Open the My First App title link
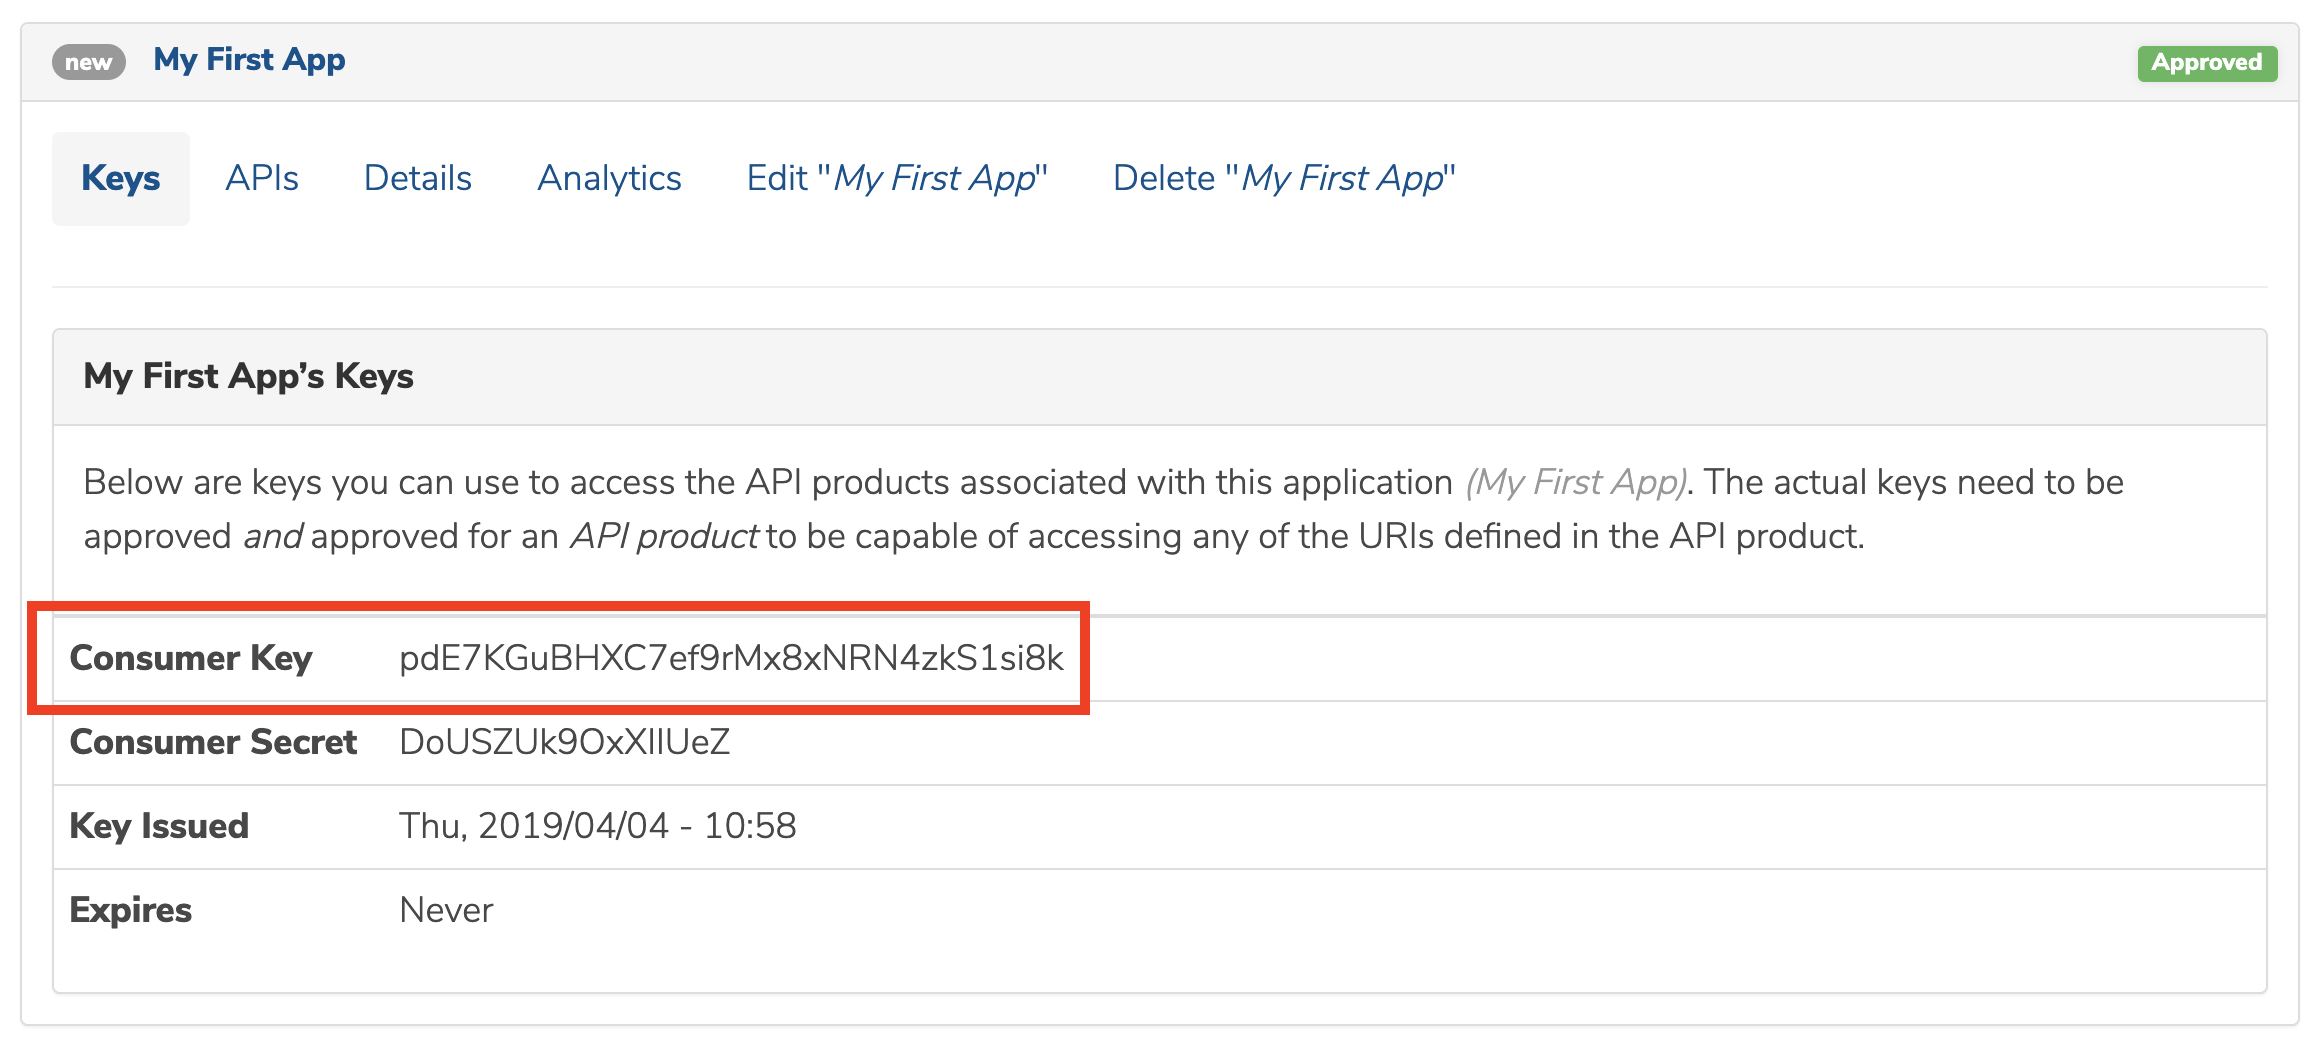 pos(249,59)
